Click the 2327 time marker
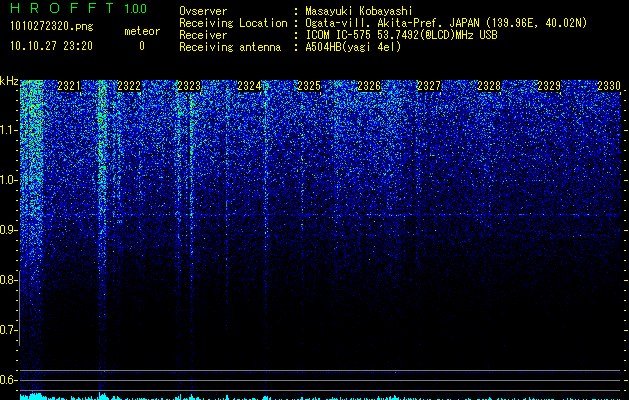 429,86
